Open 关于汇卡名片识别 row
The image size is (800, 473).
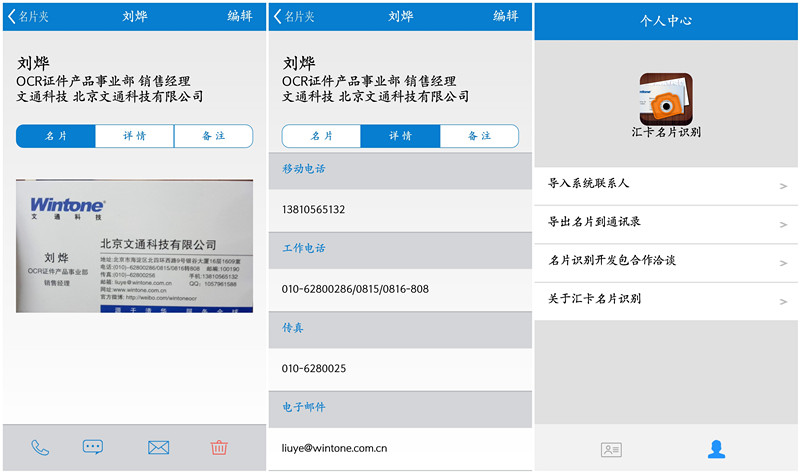pyautogui.click(x=666, y=302)
